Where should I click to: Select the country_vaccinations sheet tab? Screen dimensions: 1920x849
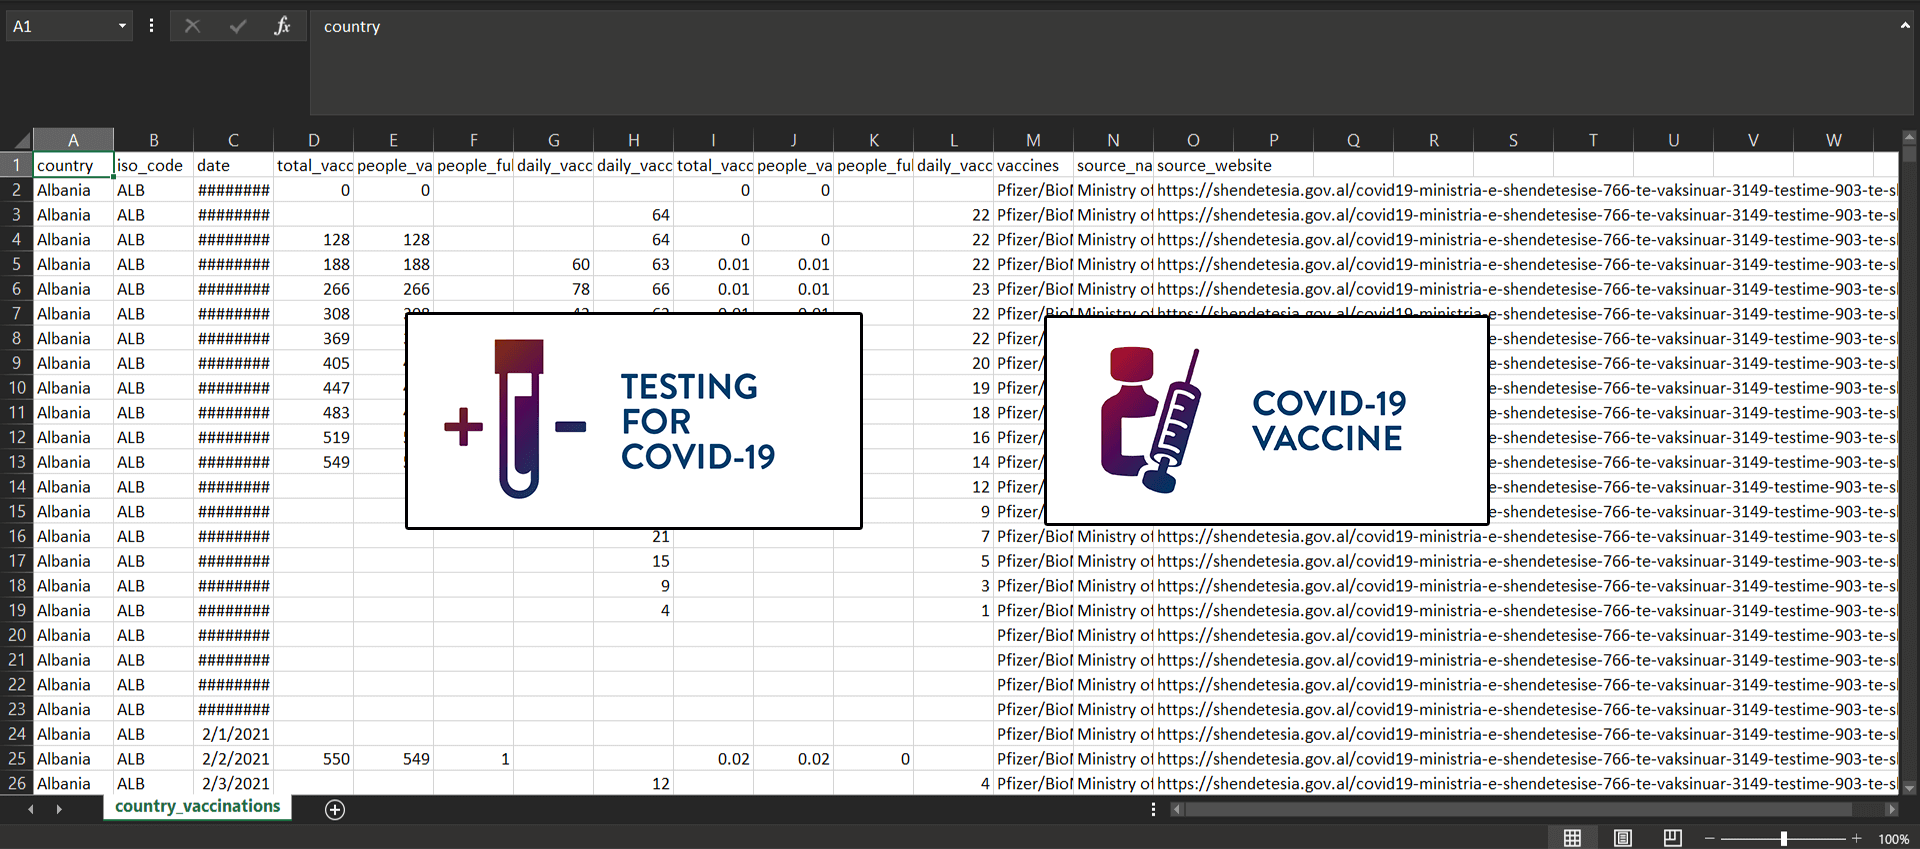(x=197, y=807)
